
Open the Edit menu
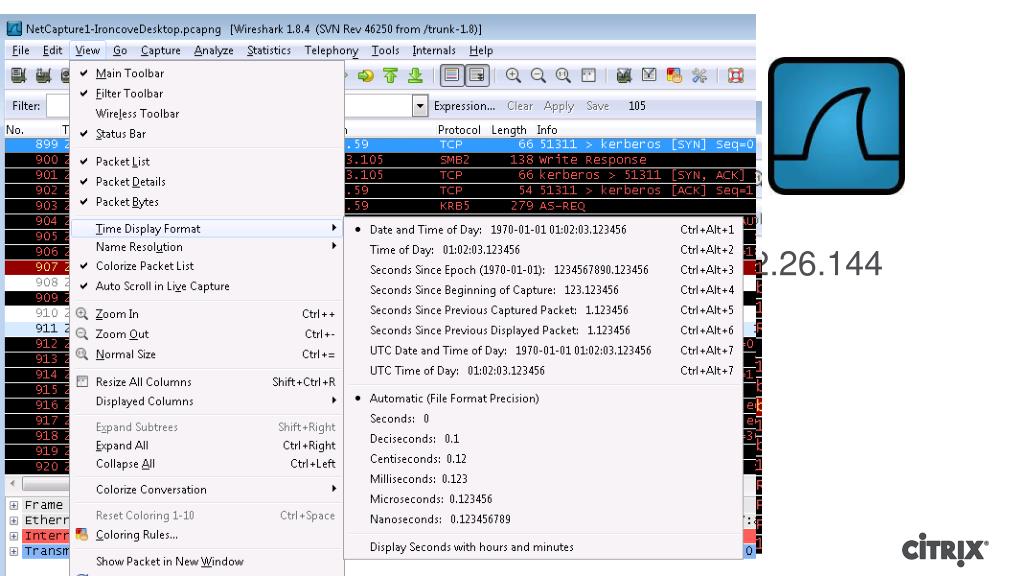(52, 50)
